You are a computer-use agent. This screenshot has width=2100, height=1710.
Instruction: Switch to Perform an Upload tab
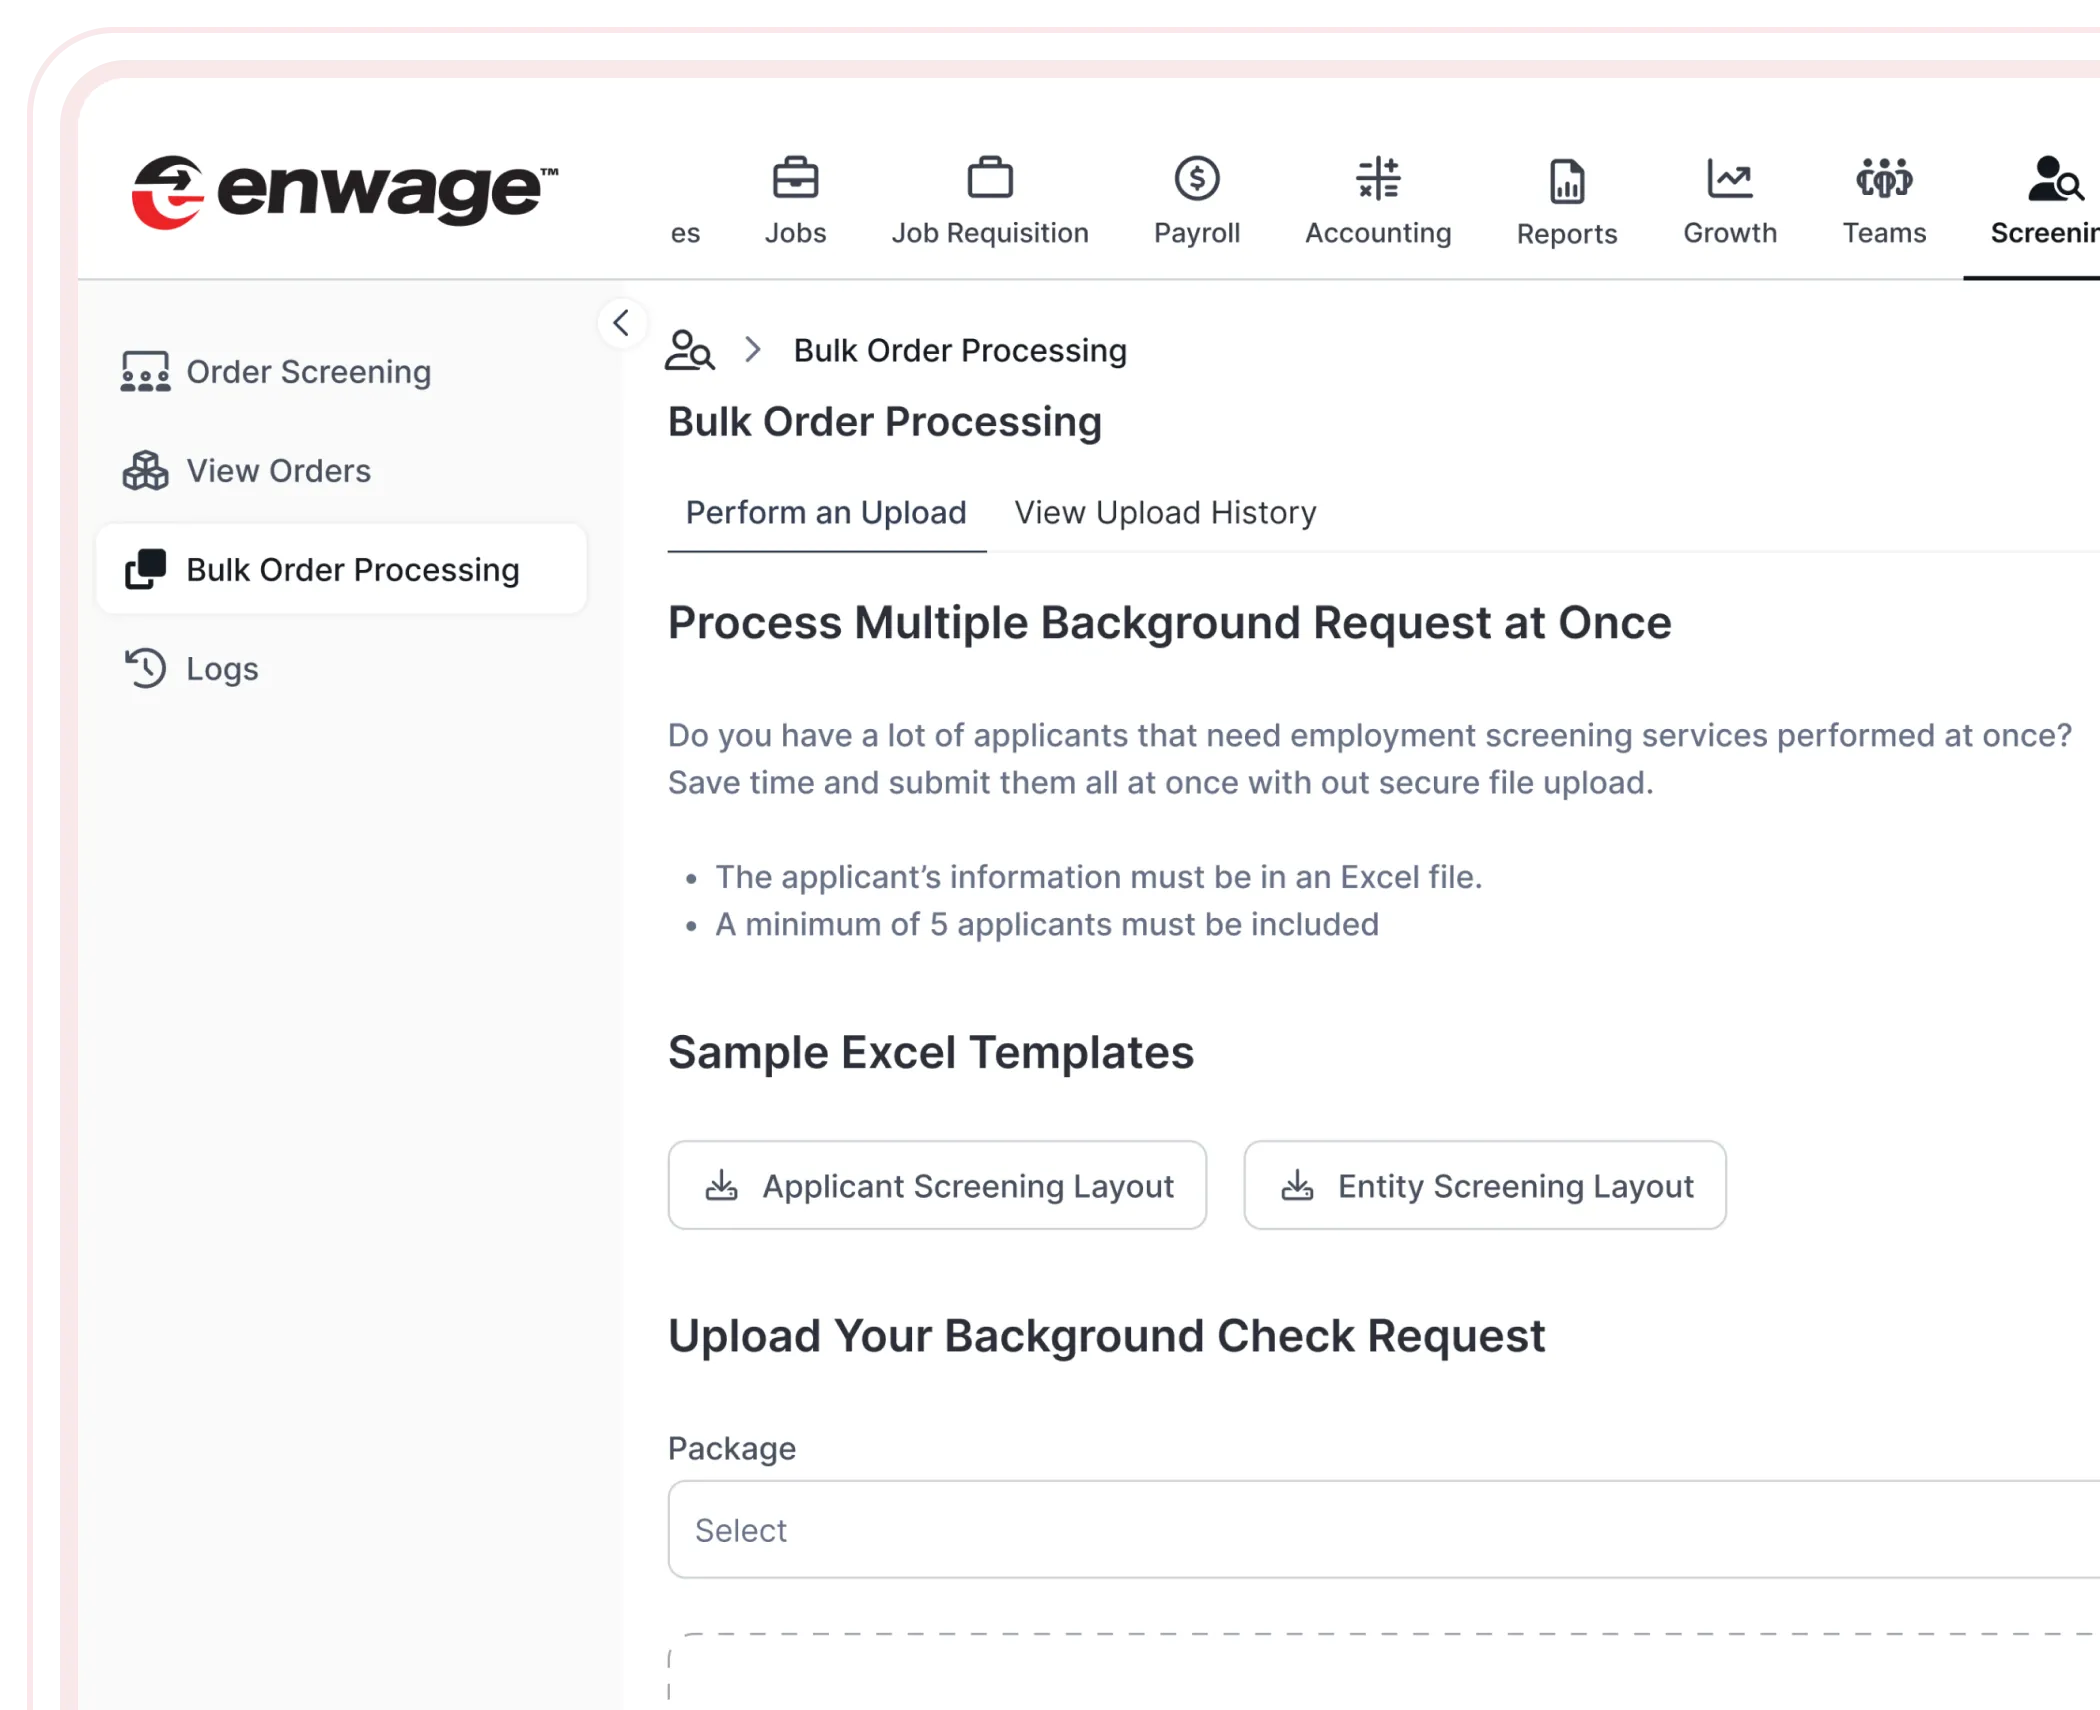pyautogui.click(x=825, y=513)
